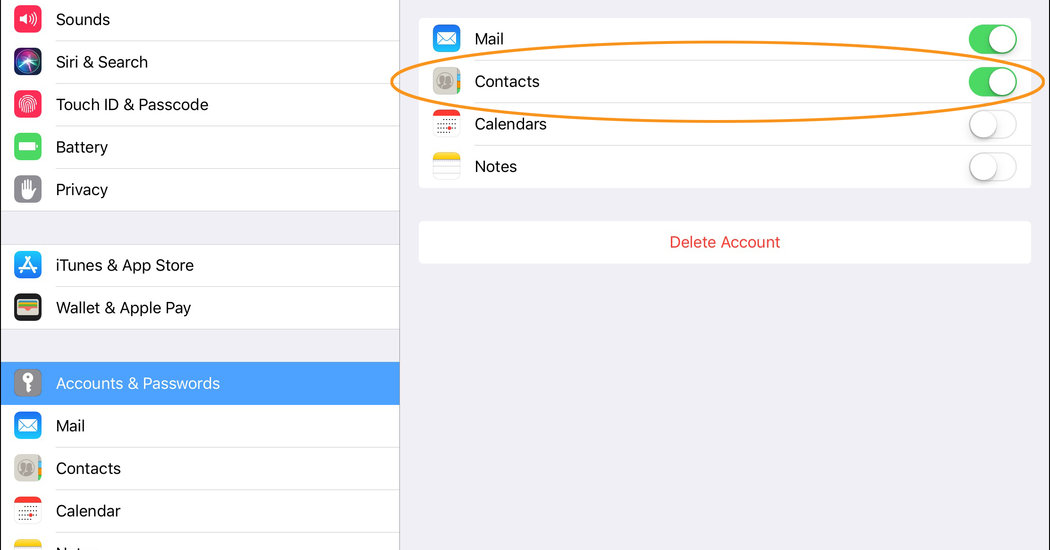Tap the Accounts & Passwords key icon
1050x550 pixels.
tap(27, 383)
